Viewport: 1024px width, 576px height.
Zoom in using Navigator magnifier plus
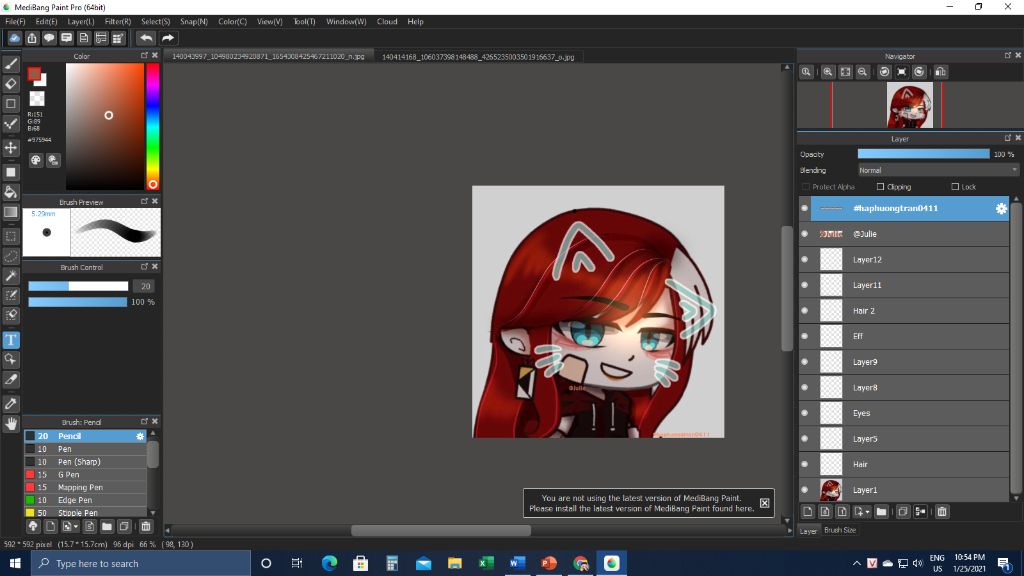coord(827,72)
